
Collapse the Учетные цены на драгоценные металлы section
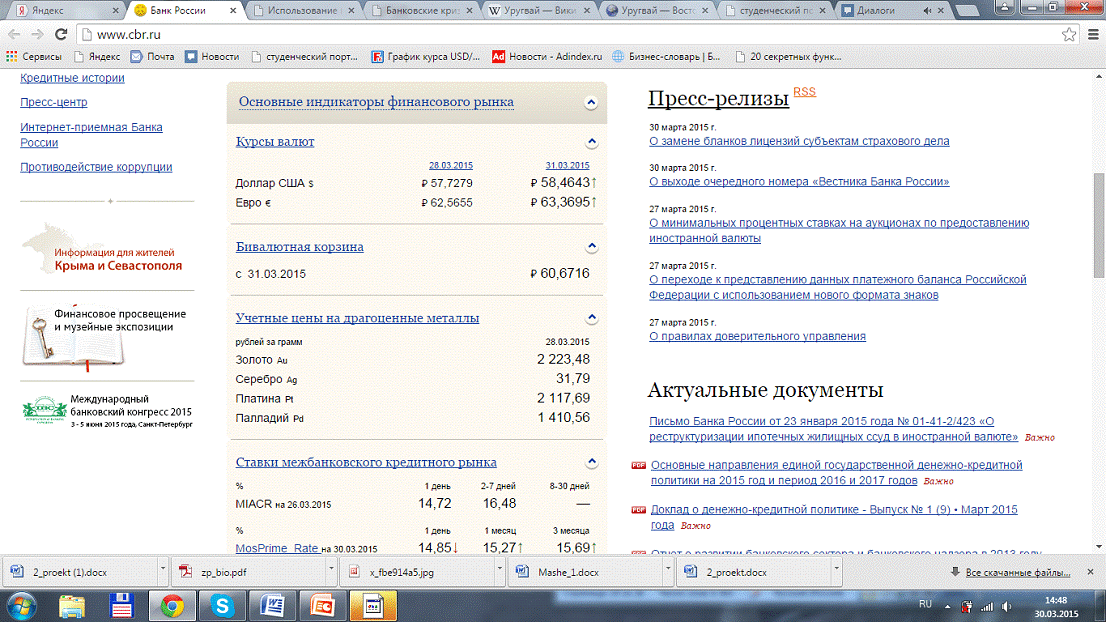tap(591, 318)
